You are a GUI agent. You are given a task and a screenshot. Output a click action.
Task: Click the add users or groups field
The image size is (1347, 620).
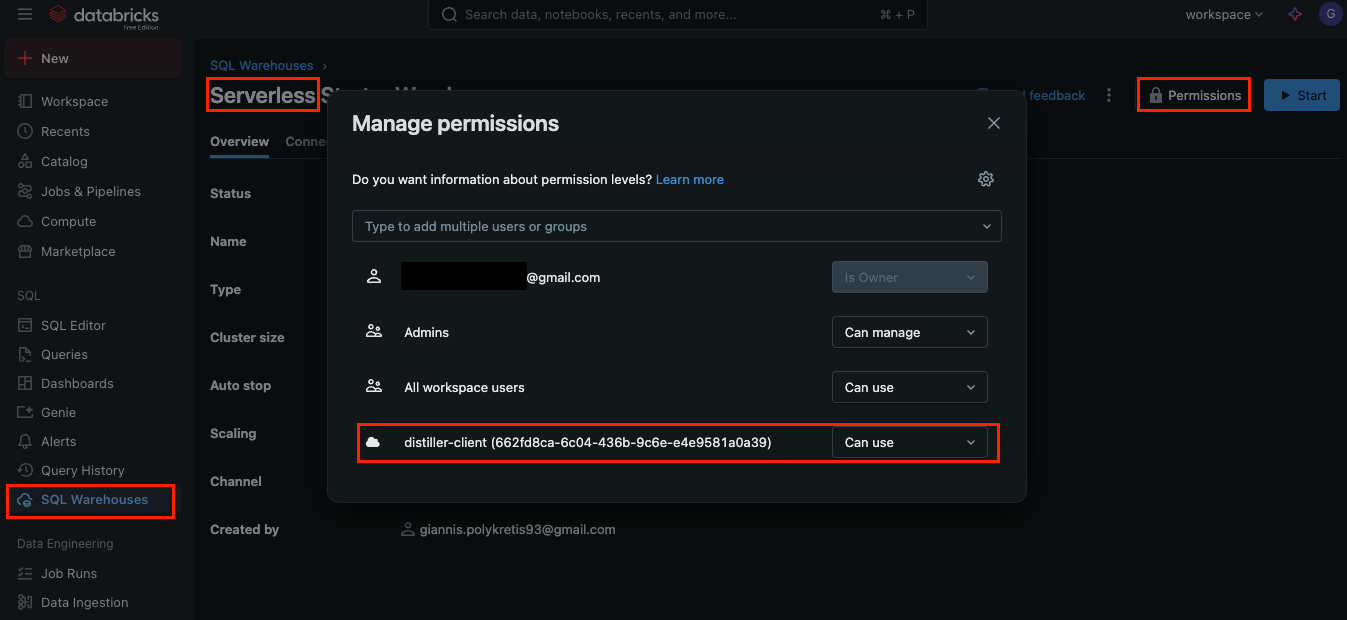coord(676,226)
